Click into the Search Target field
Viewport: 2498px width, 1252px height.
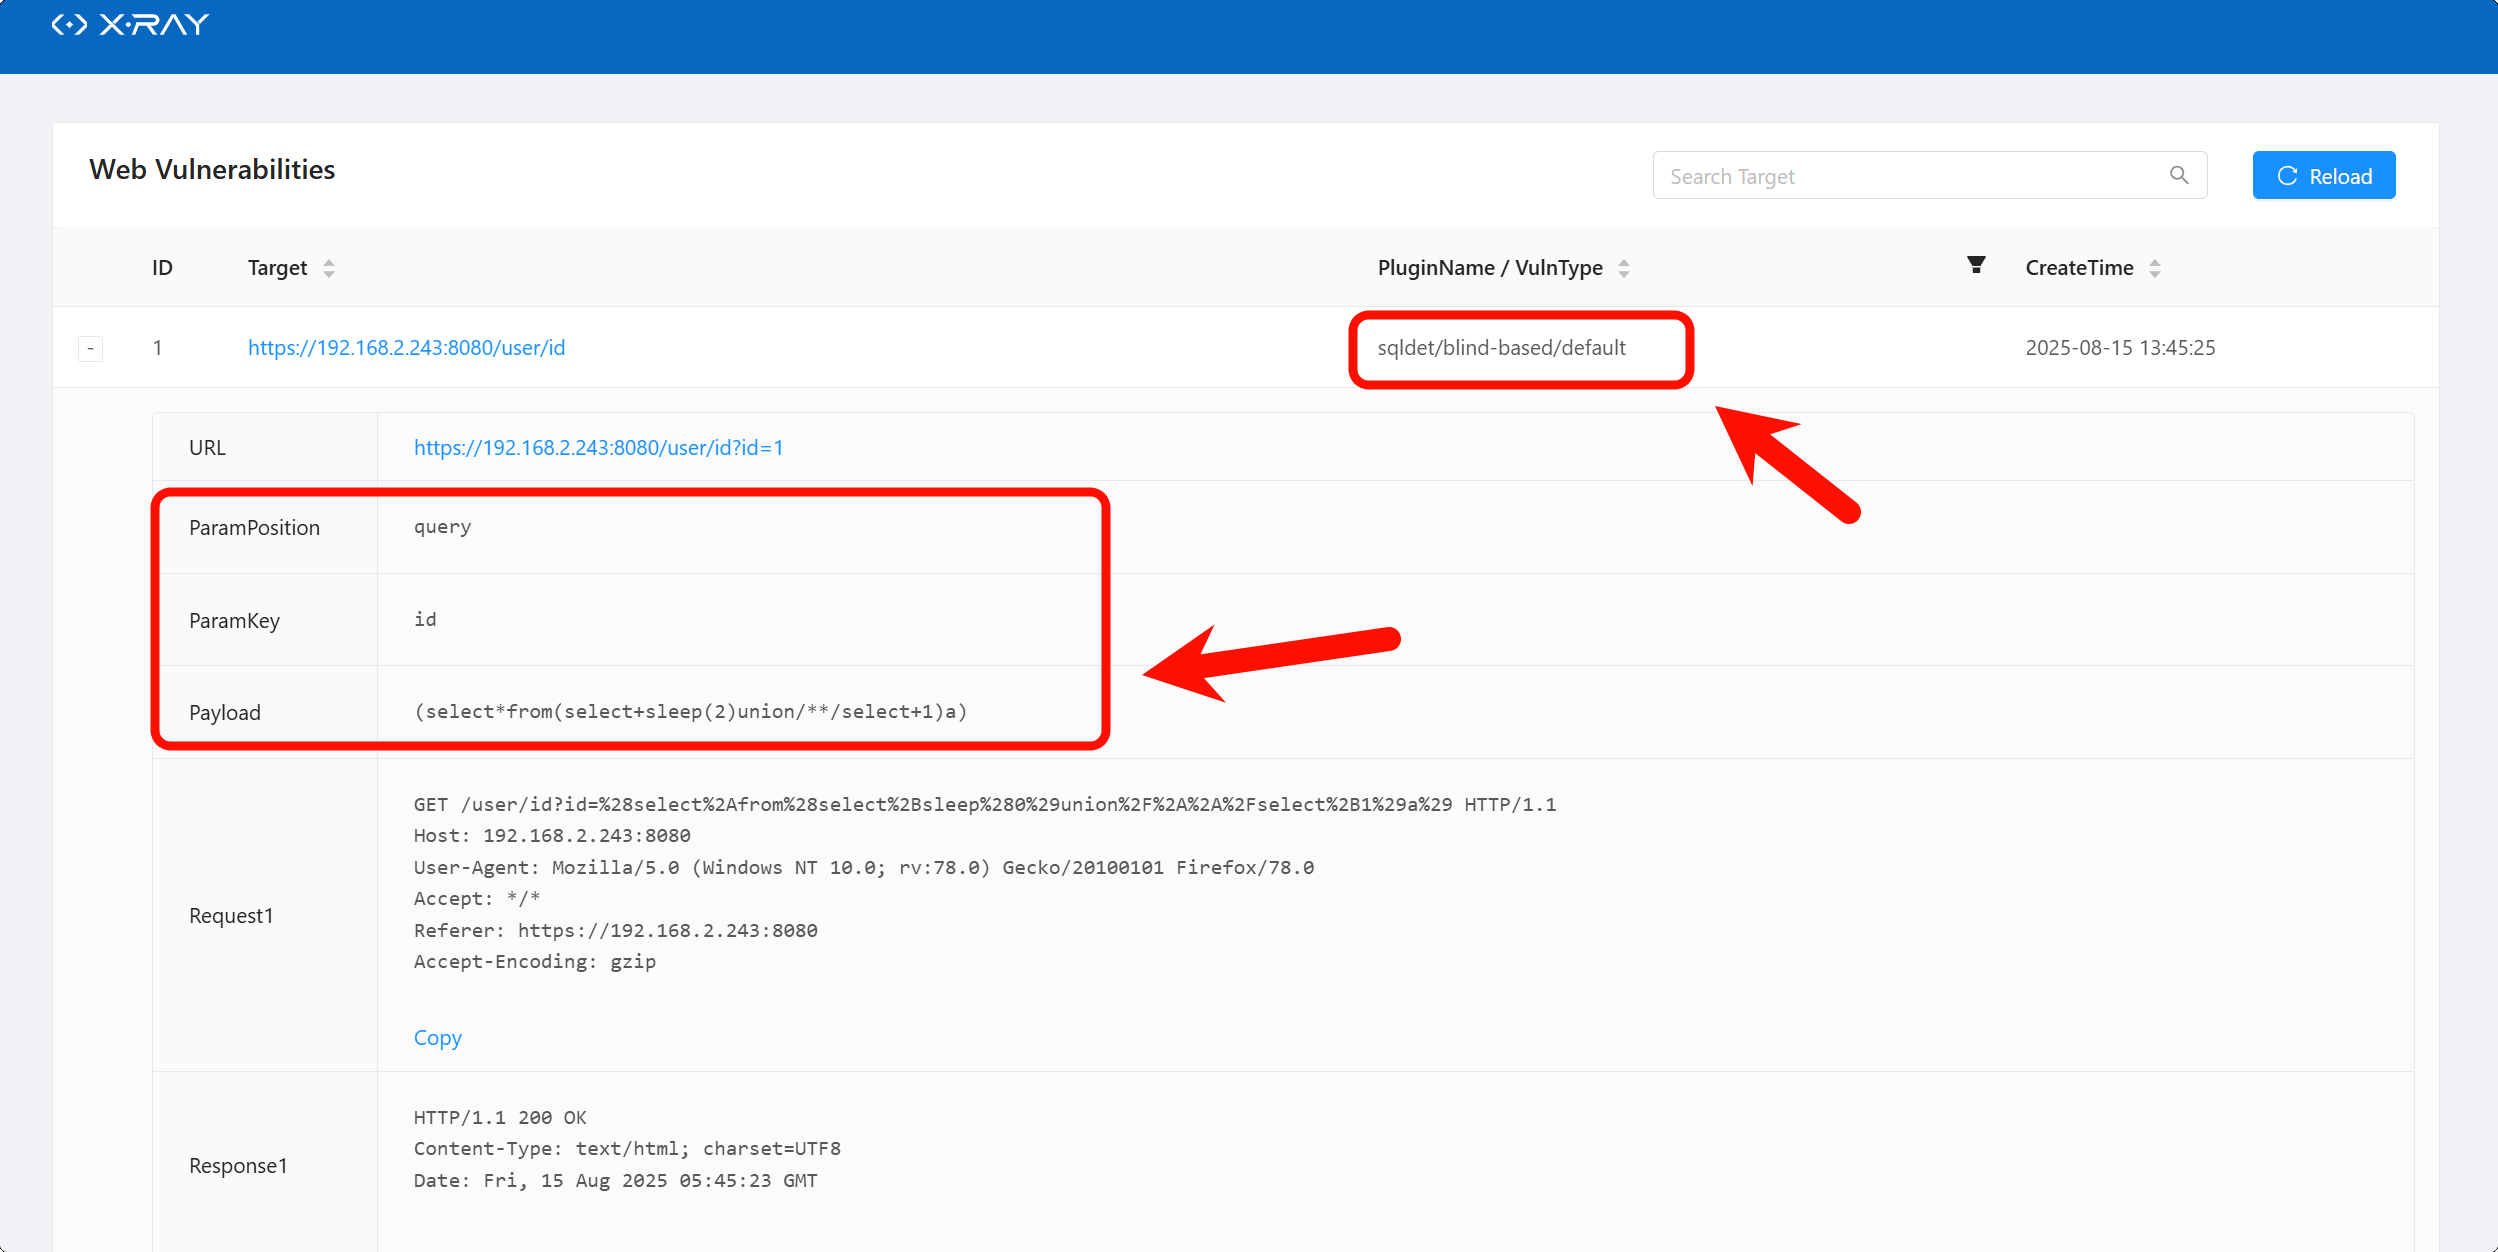(x=1900, y=176)
